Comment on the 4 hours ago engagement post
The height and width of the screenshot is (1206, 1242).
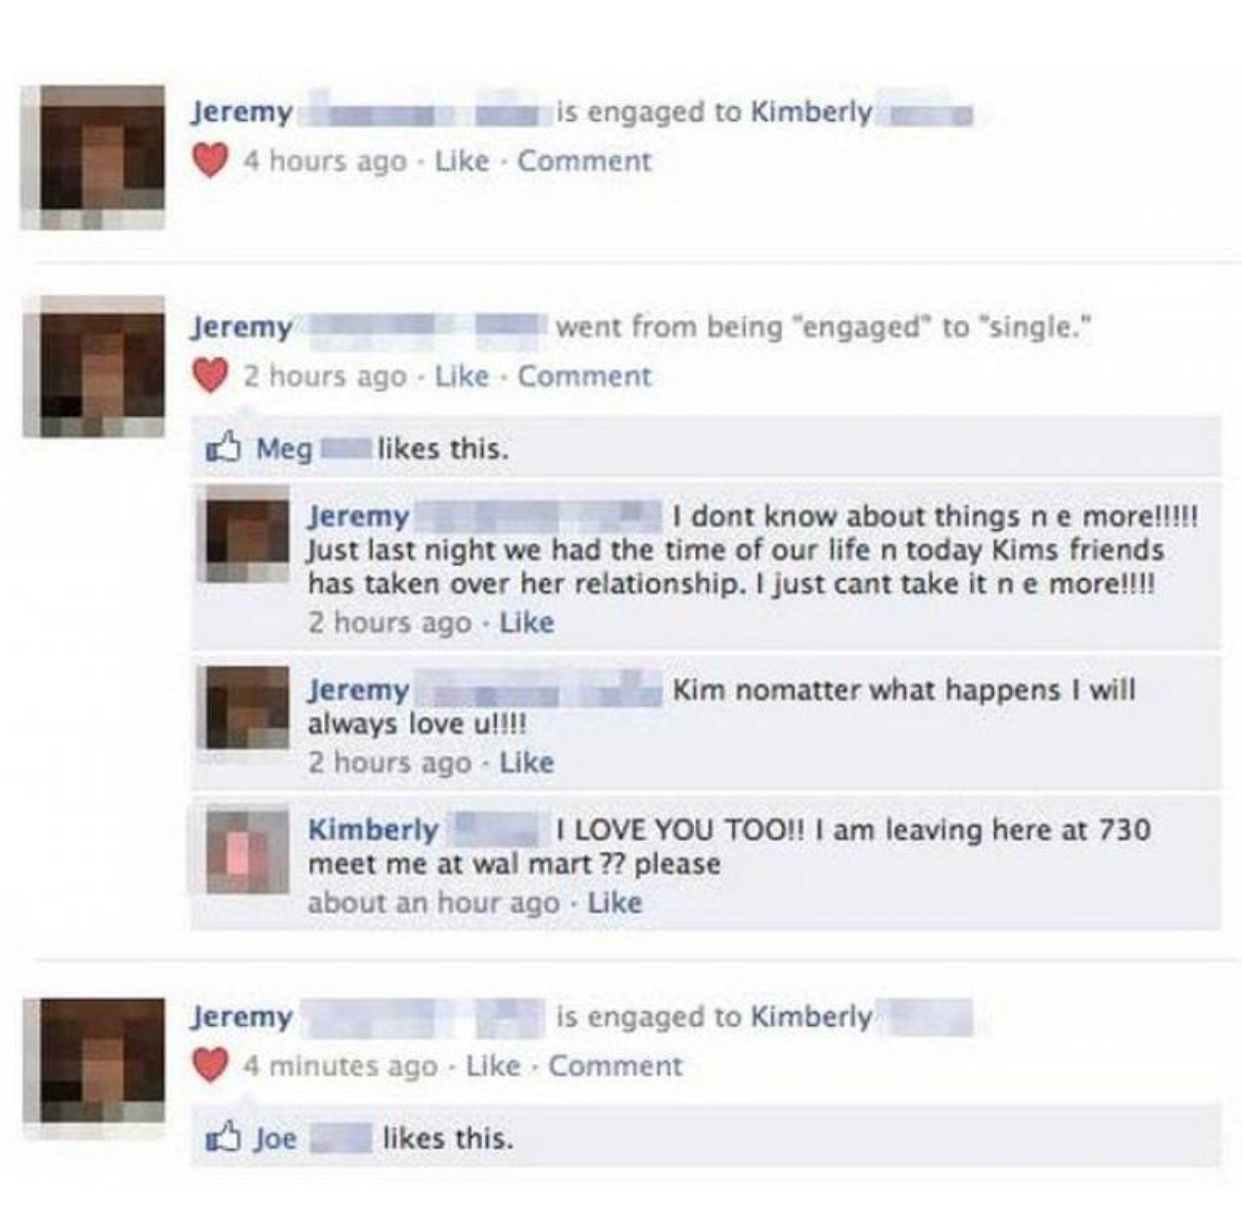(584, 161)
